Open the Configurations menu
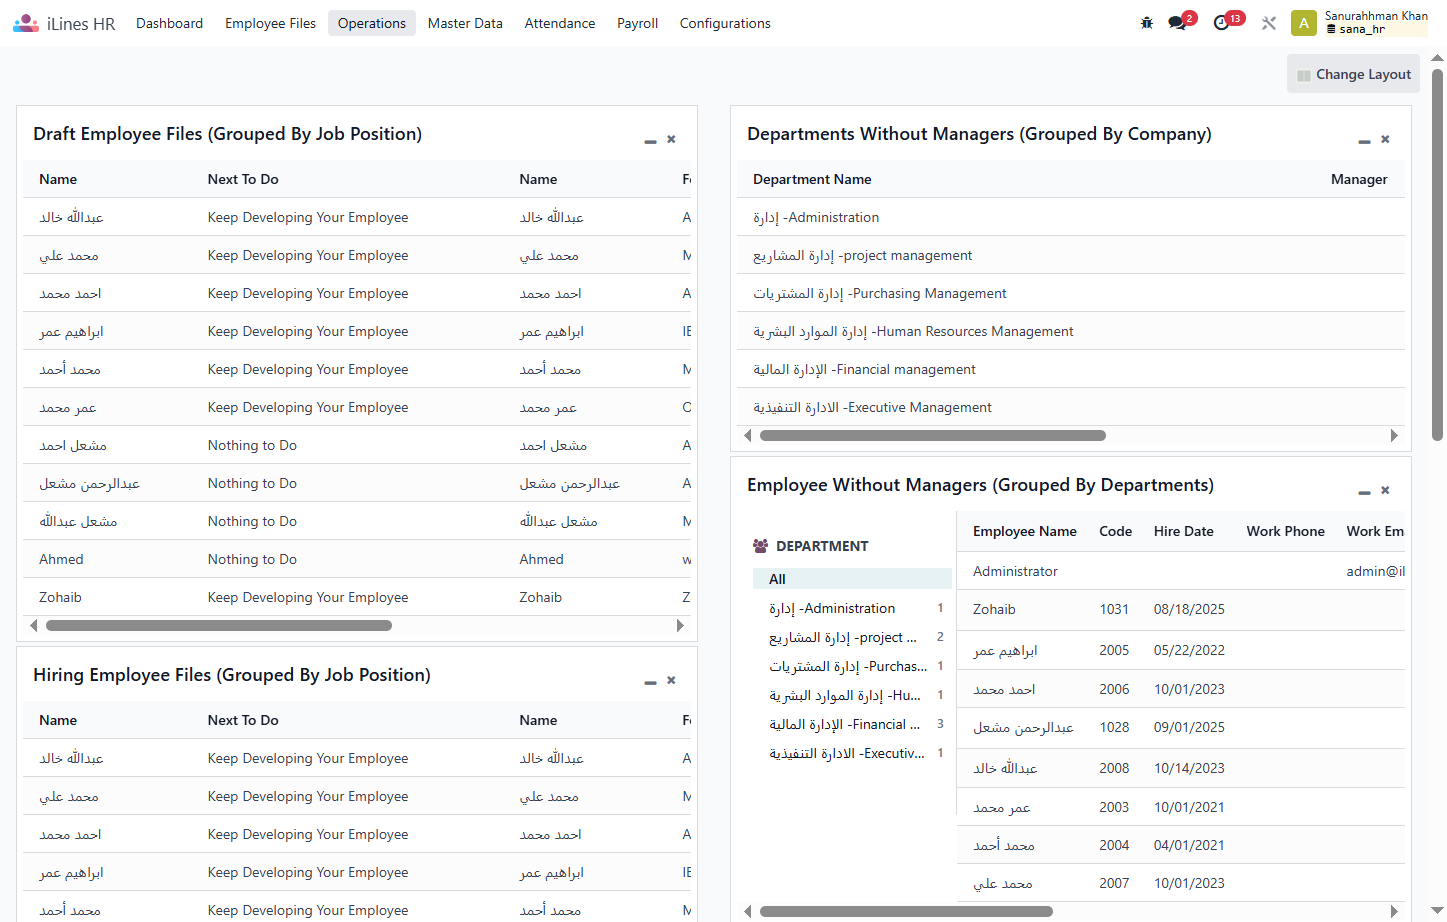 (725, 23)
